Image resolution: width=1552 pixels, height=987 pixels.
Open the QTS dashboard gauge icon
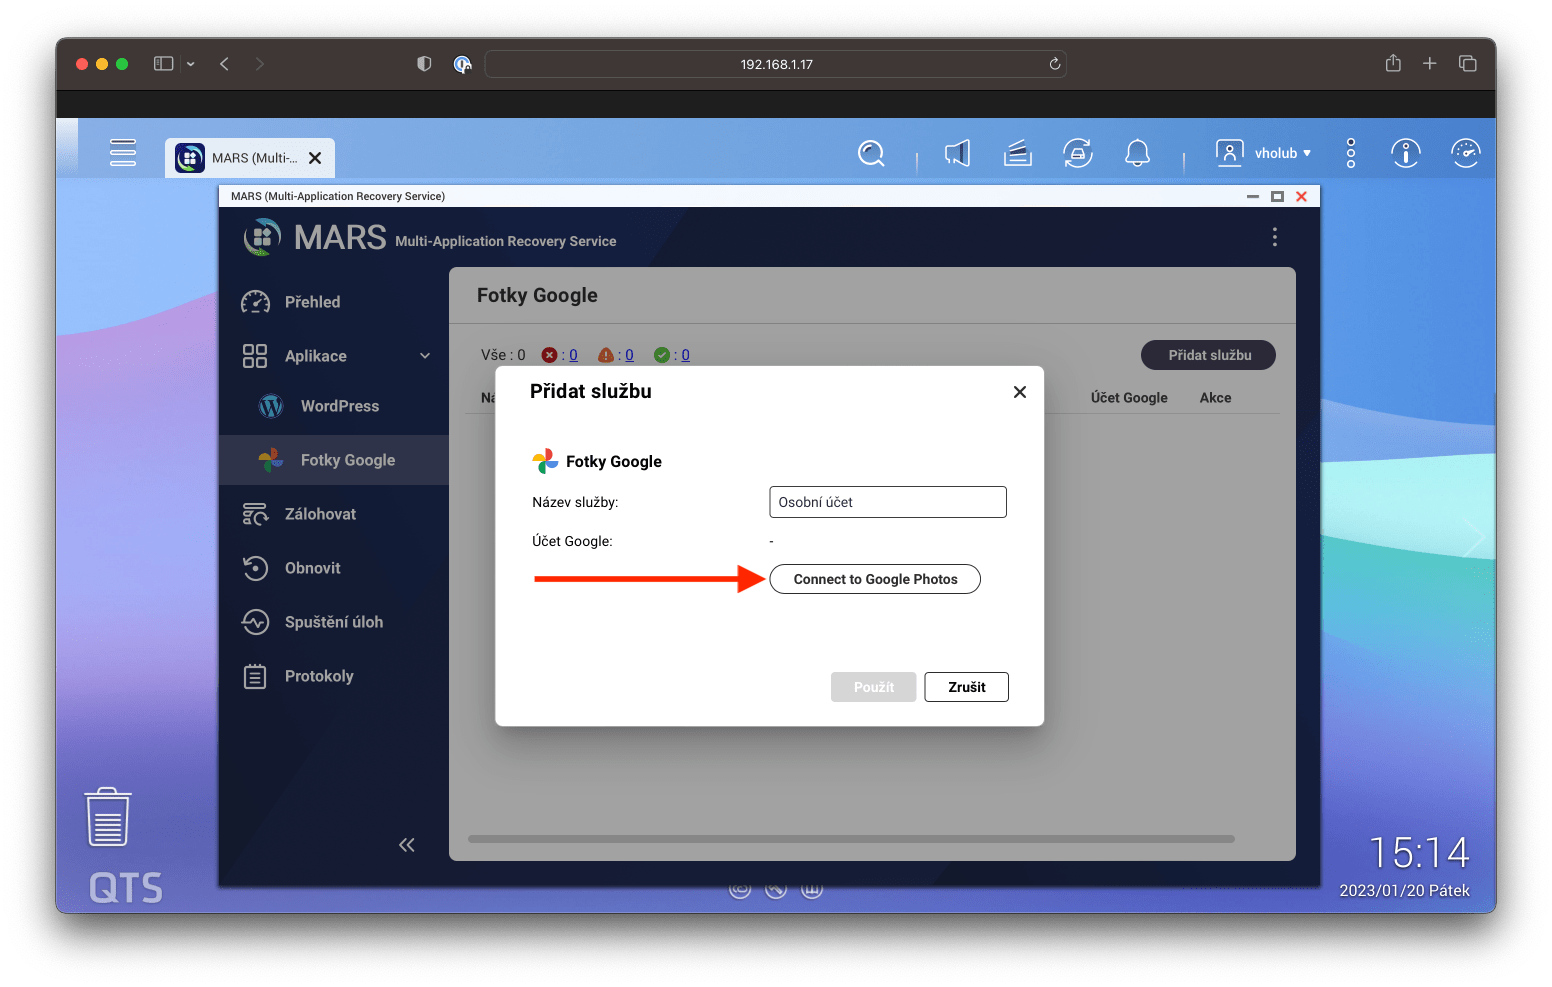[1466, 153]
